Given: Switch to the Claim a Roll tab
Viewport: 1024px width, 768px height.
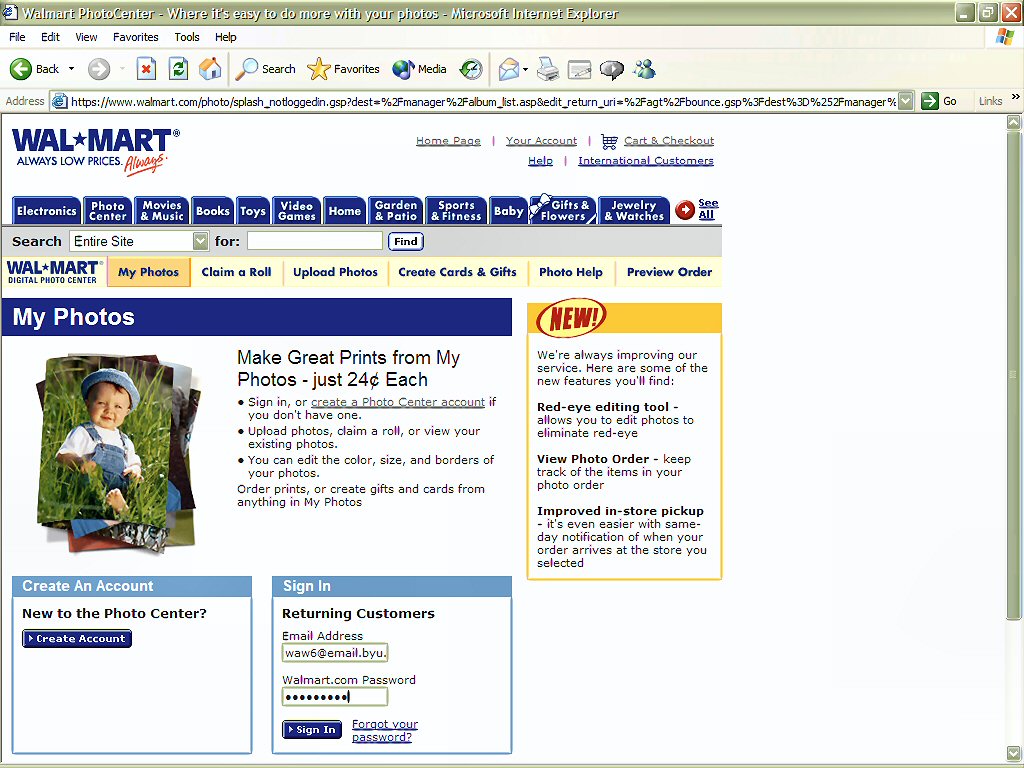Looking at the screenshot, I should (236, 272).
